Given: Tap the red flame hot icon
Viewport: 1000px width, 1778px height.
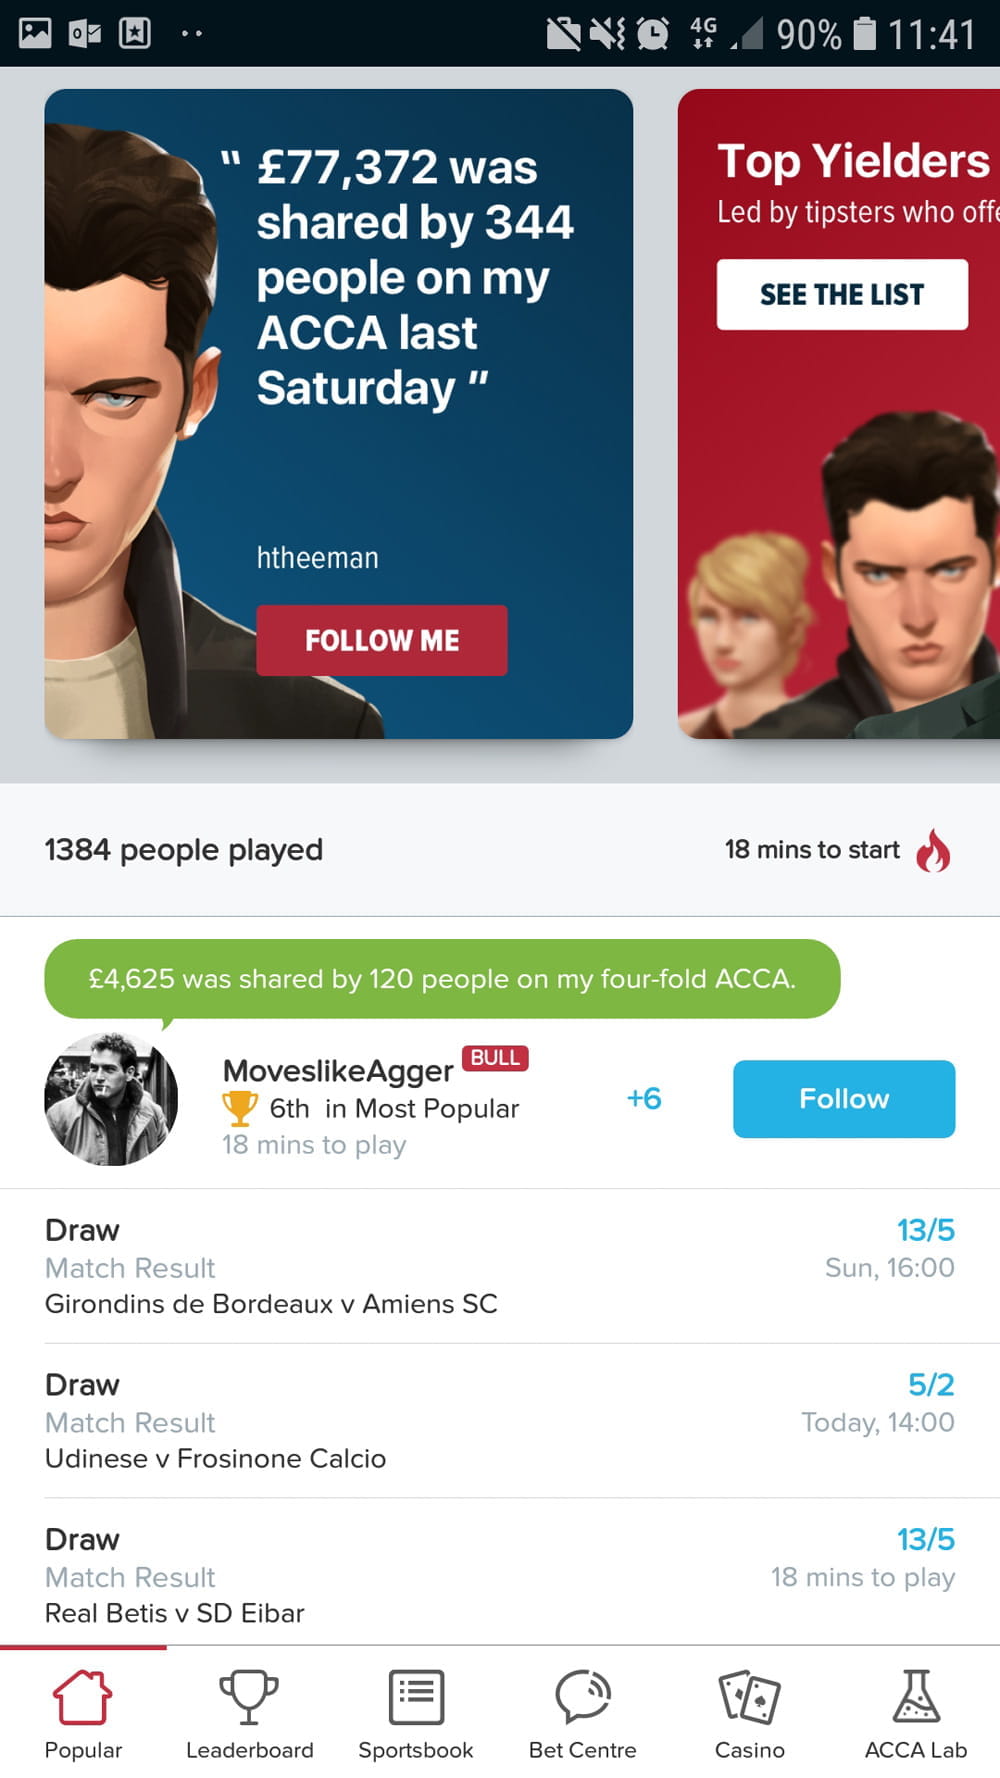Looking at the screenshot, I should 933,850.
